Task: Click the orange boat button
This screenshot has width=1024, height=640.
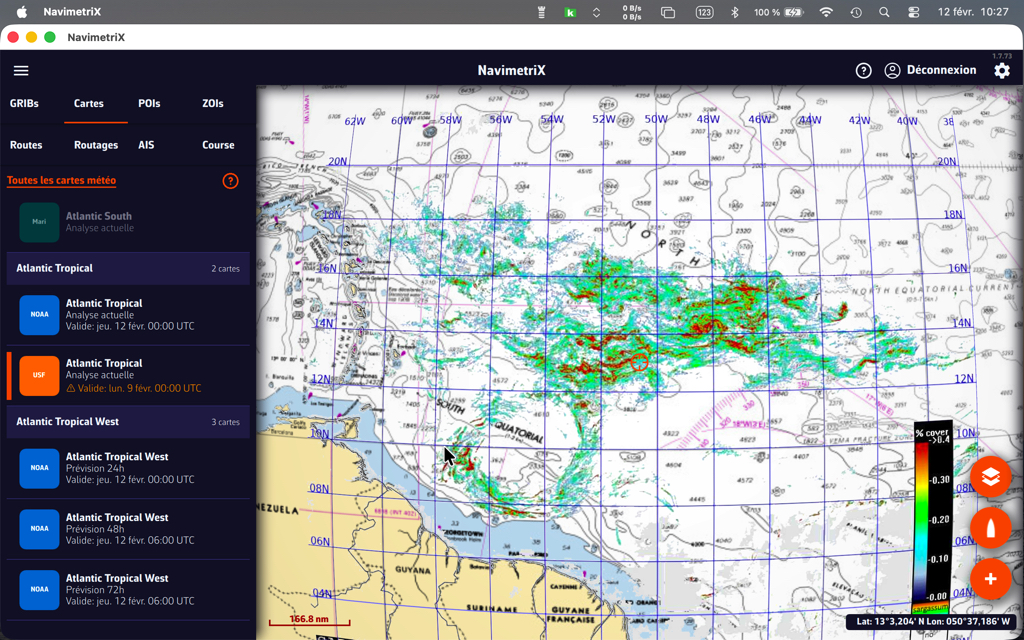Action: [990, 529]
